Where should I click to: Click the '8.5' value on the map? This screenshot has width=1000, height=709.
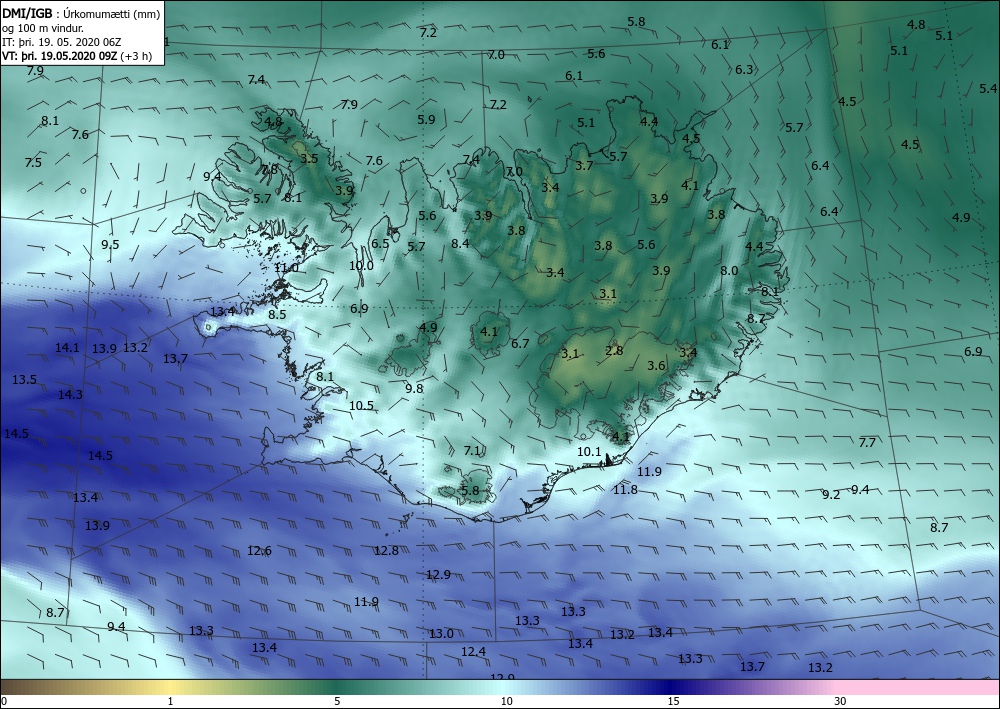[x=277, y=314]
